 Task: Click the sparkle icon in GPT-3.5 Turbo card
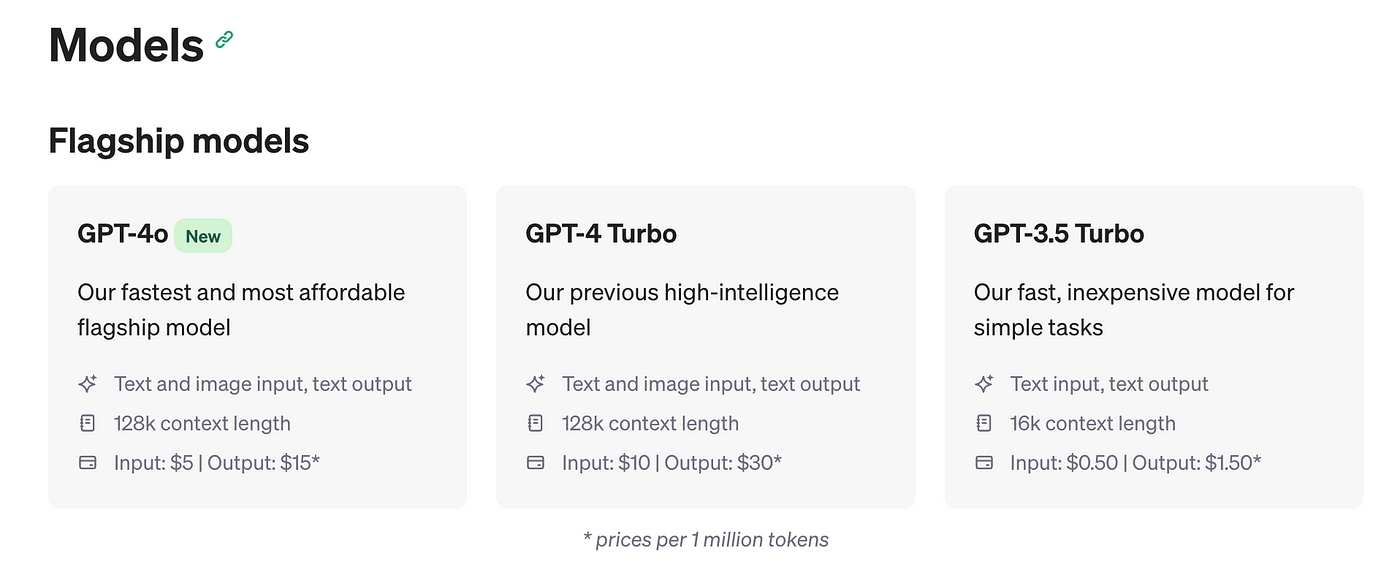(x=984, y=384)
